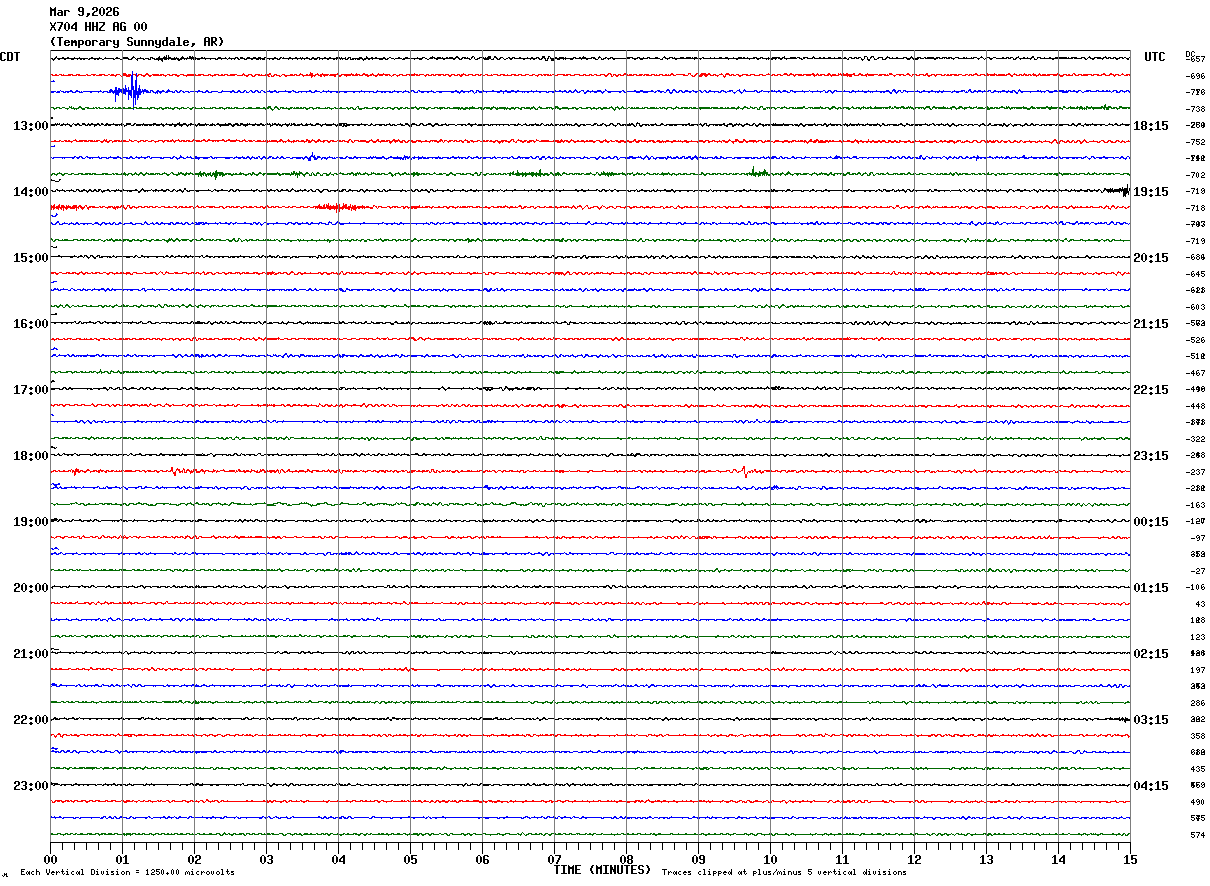
Task: Click minute '09' on the time axis
Action: 698,859
